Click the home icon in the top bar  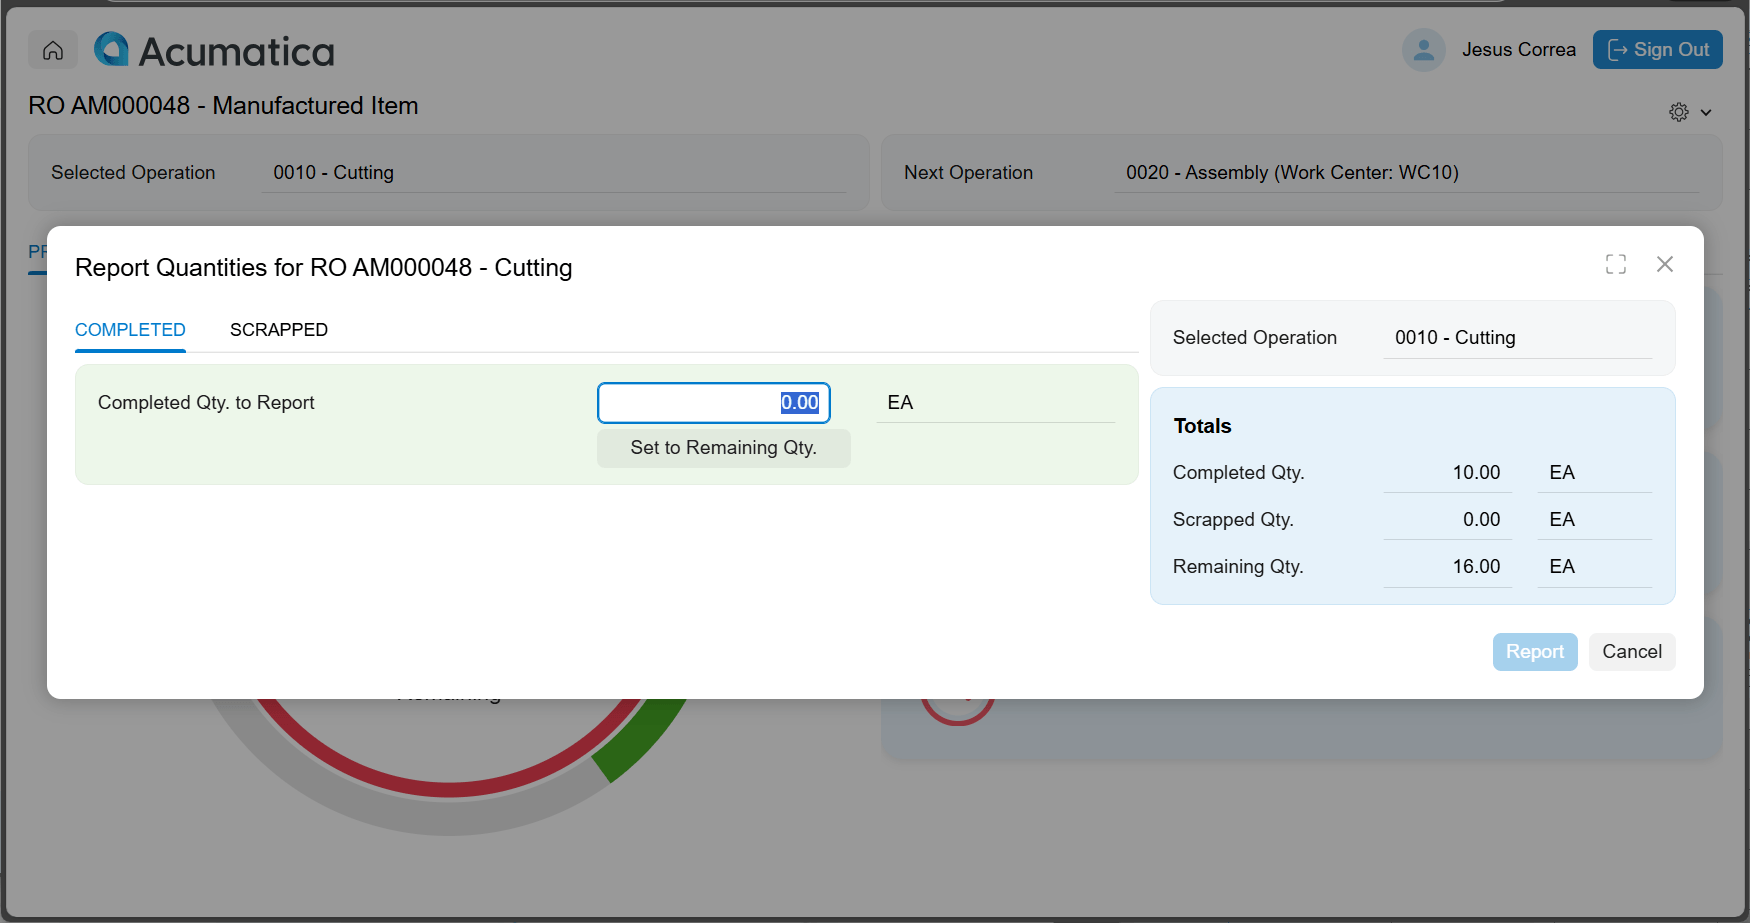click(52, 49)
